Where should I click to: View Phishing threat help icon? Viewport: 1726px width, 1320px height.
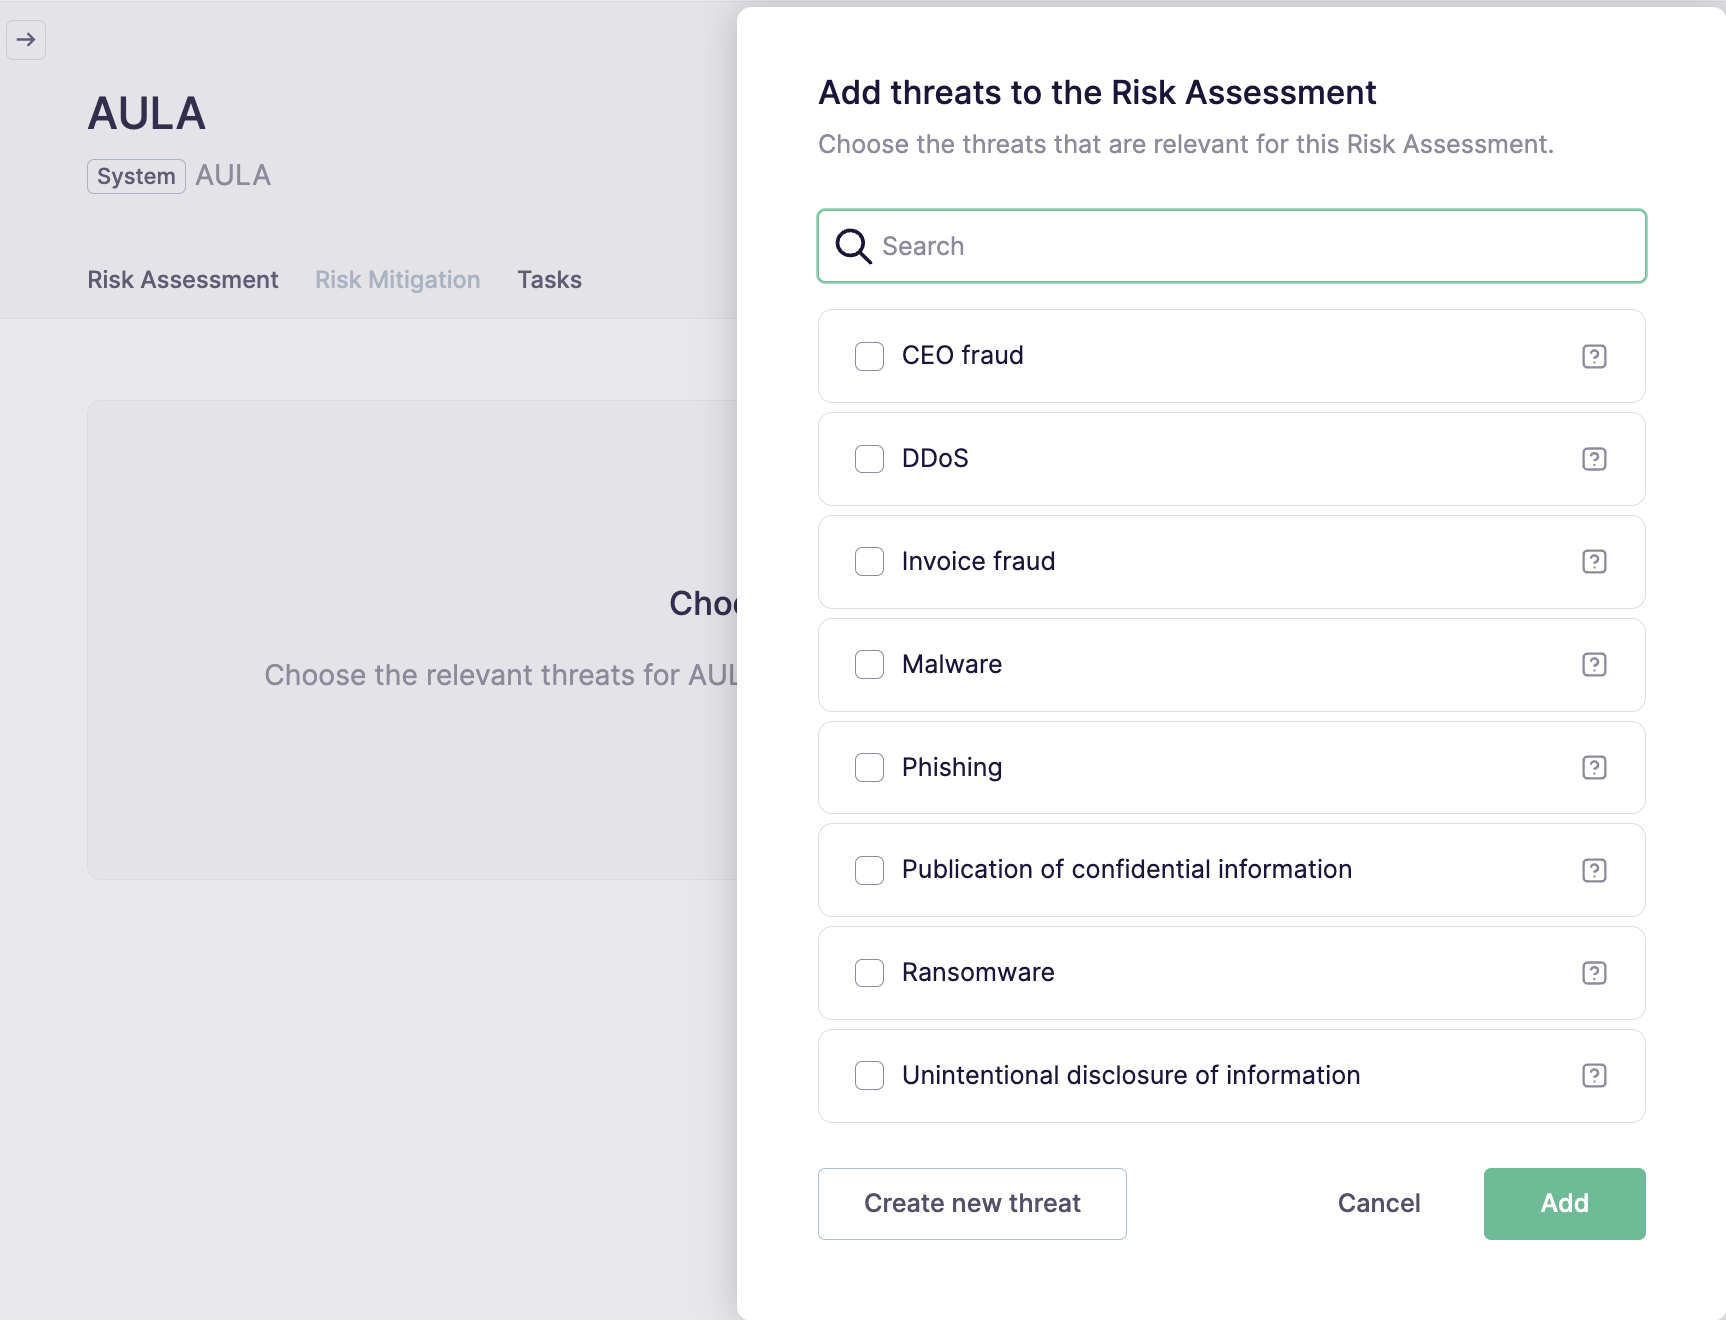coord(1594,768)
